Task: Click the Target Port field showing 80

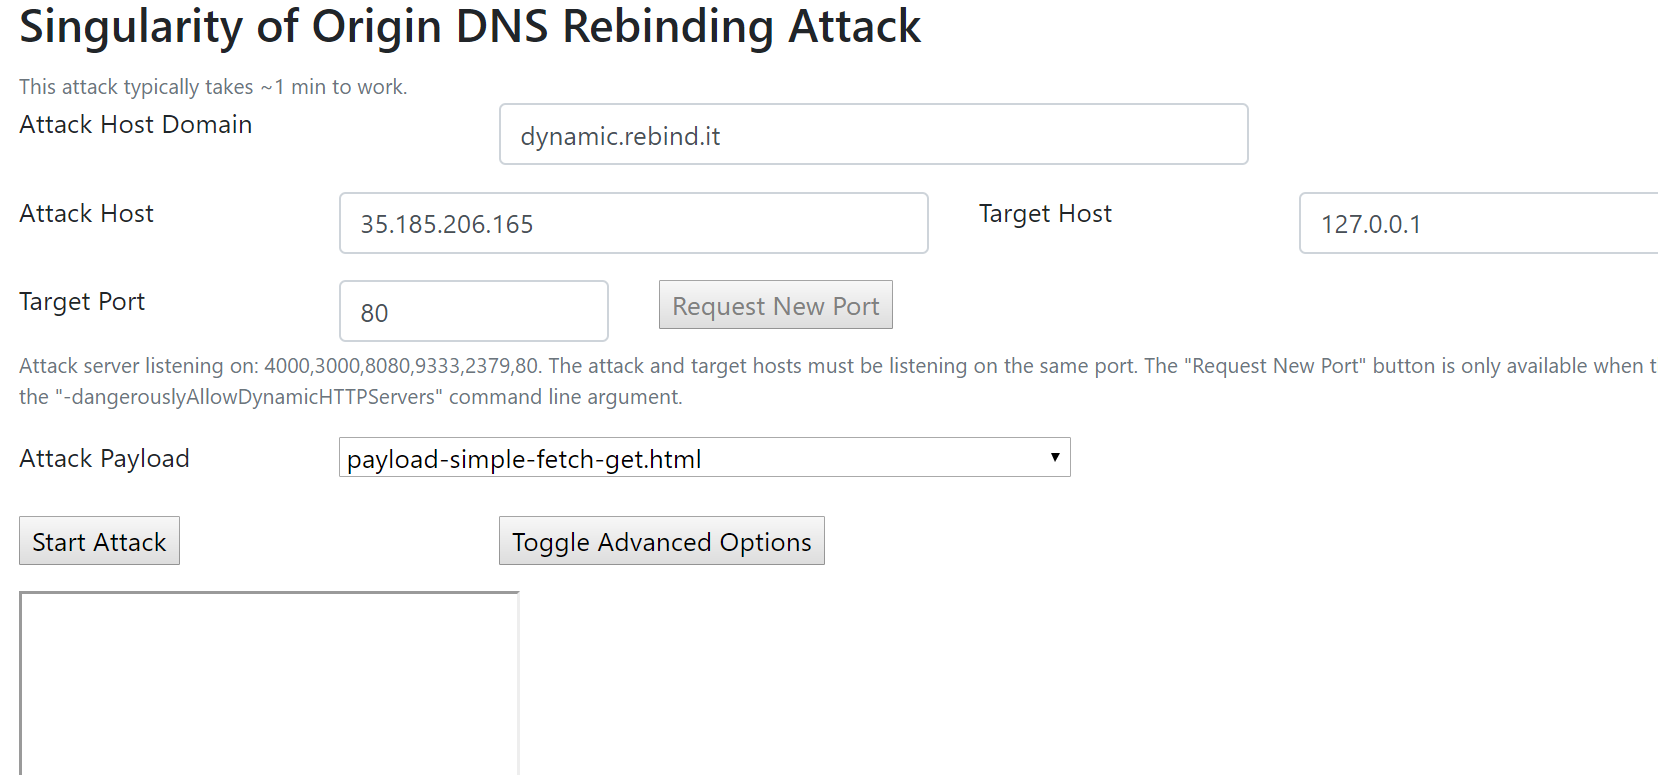Action: pyautogui.click(x=473, y=312)
